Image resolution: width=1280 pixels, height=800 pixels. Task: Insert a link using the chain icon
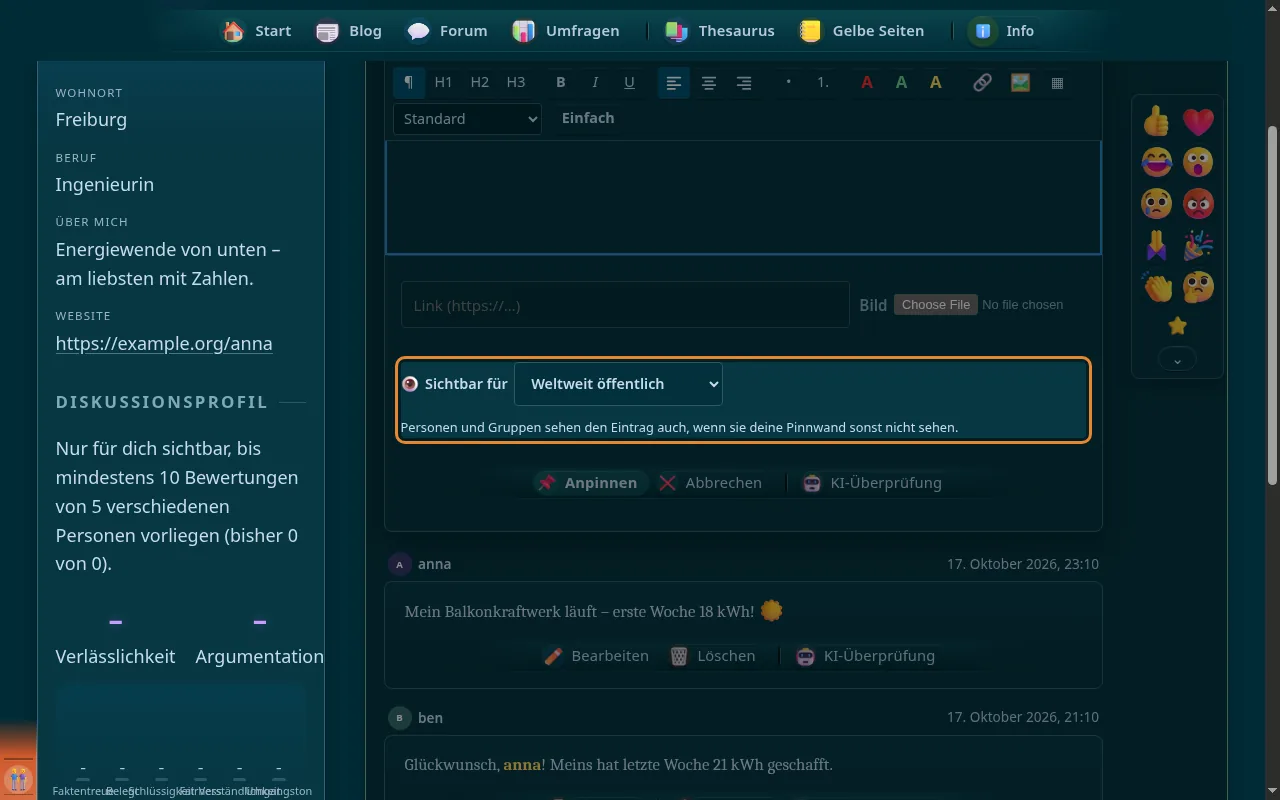[x=982, y=83]
